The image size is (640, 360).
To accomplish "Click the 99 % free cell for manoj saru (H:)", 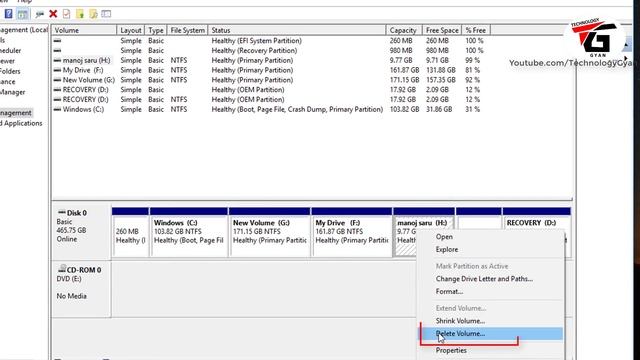I will click(x=472, y=60).
